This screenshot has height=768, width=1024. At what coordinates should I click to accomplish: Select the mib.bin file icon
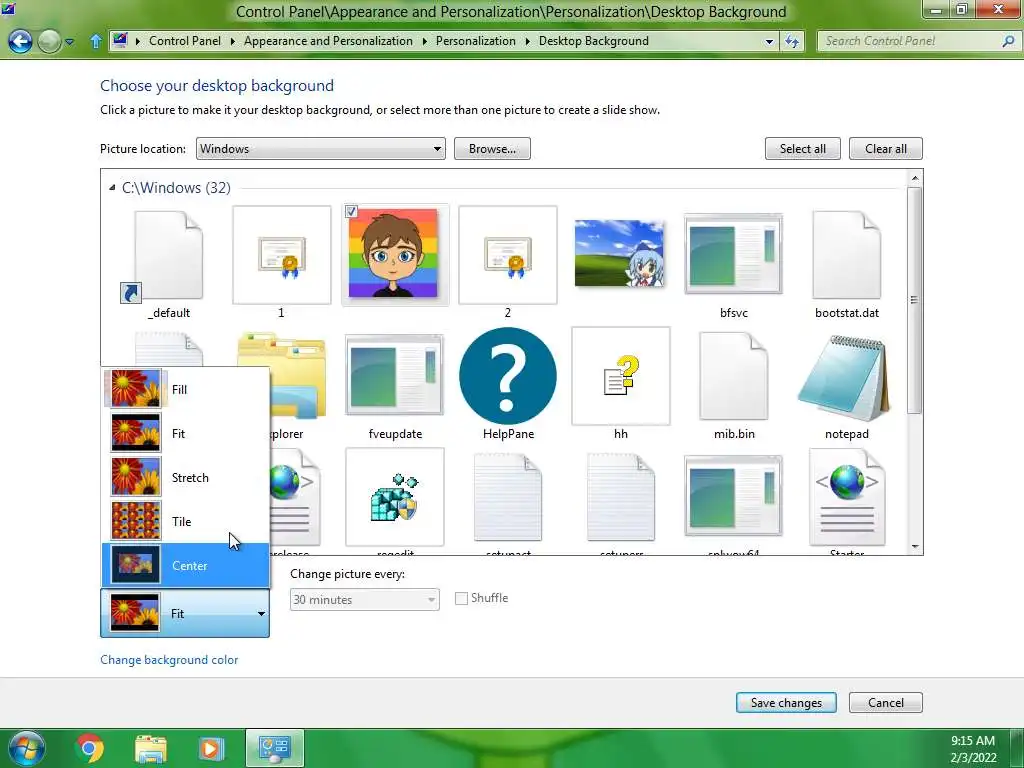(x=733, y=376)
